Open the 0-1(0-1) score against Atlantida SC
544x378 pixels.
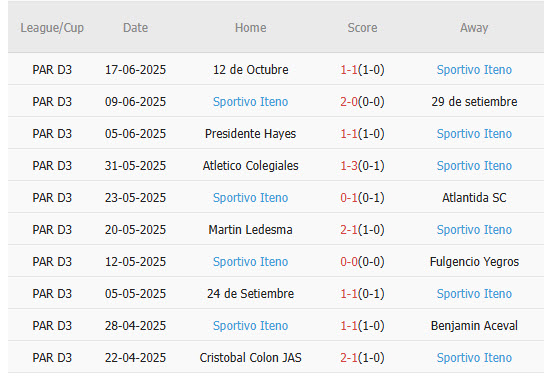[x=362, y=198]
